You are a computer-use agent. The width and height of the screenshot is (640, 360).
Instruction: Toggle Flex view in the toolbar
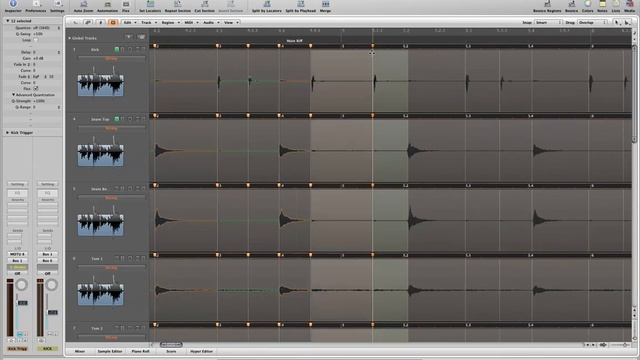pyautogui.click(x=126, y=4)
